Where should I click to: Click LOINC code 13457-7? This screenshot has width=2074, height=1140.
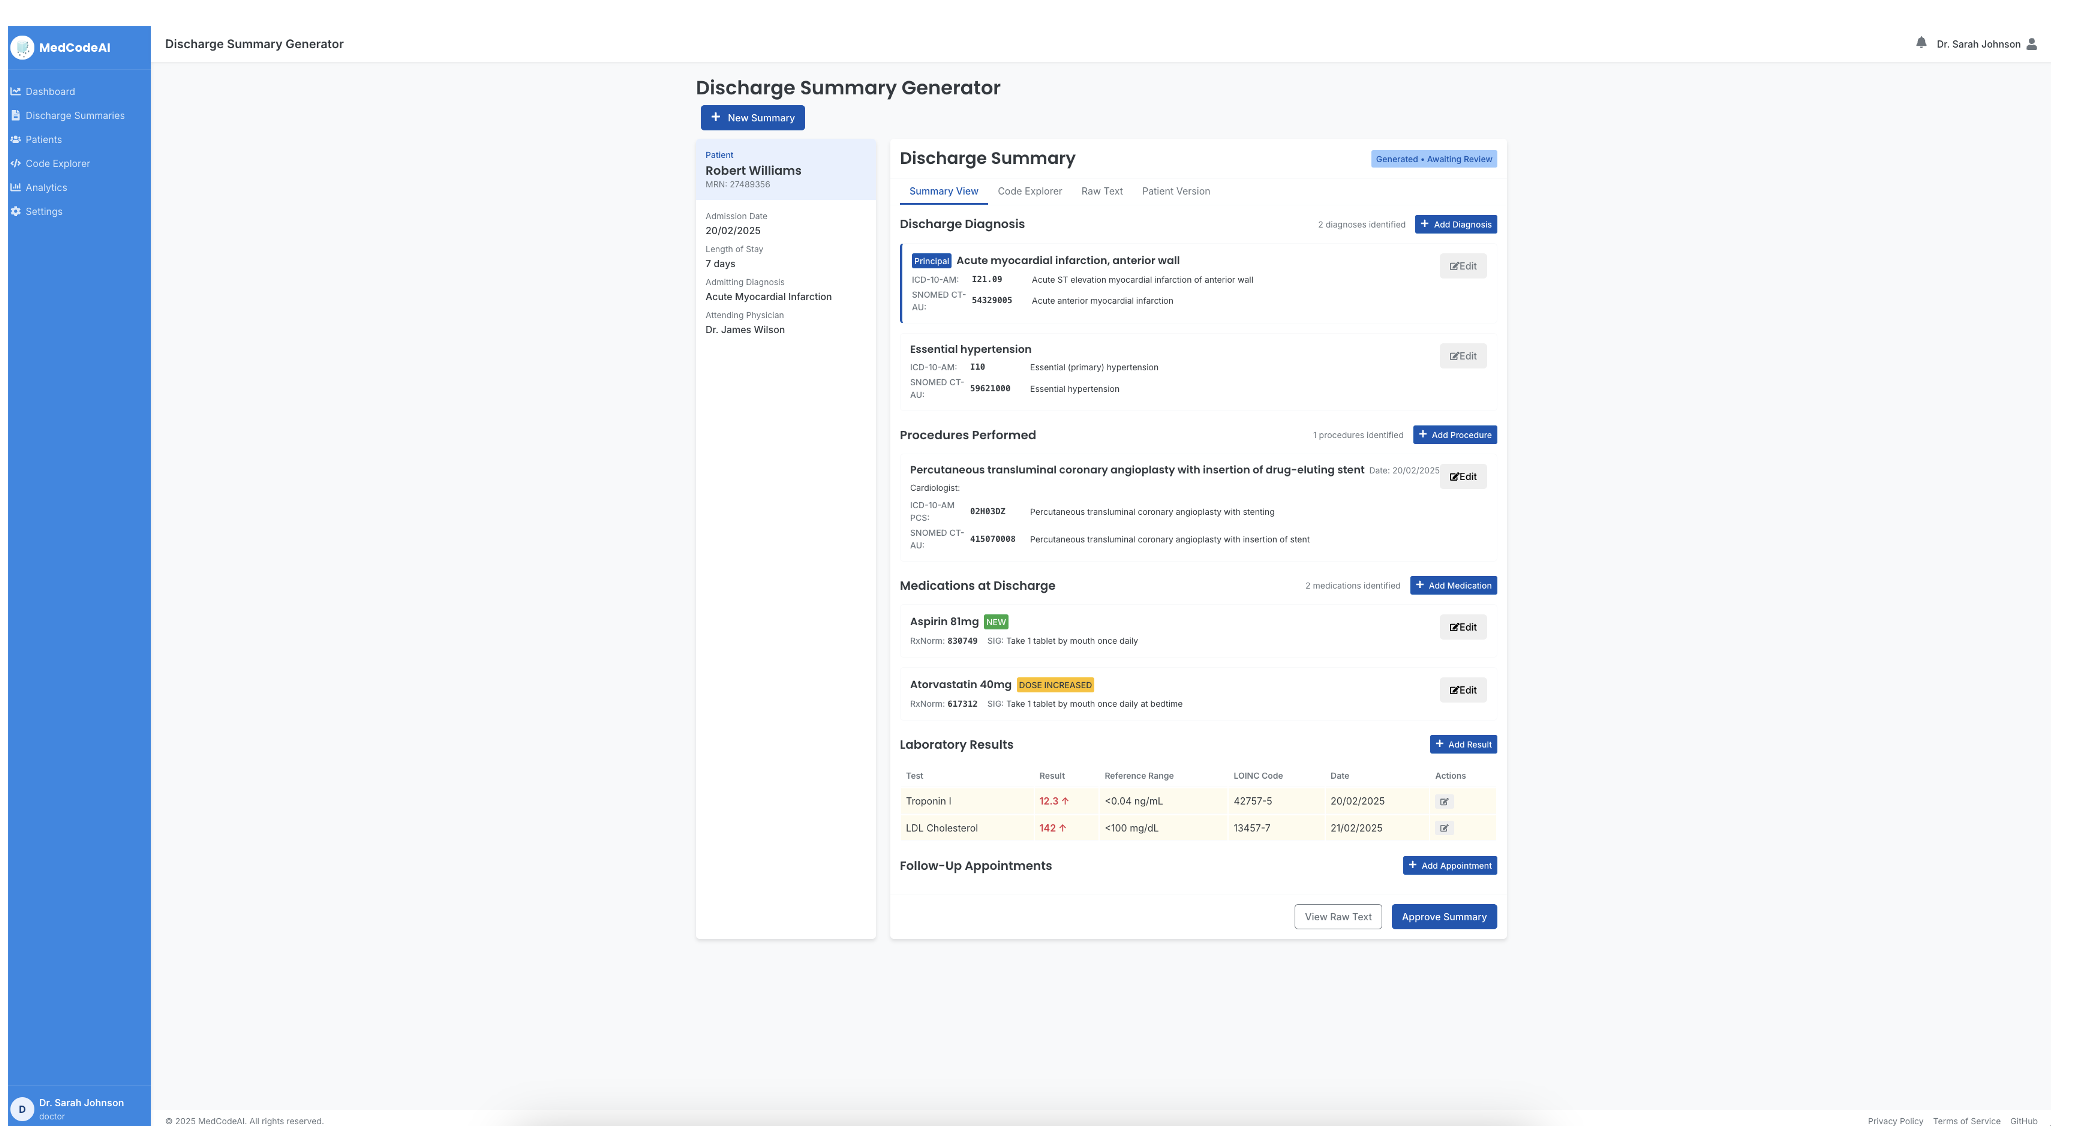coord(1251,828)
